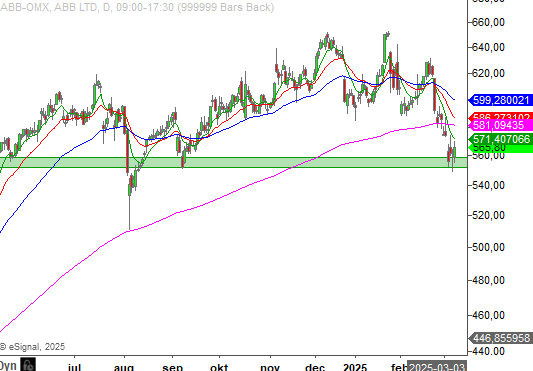Click the 2025 year label on the time axis
The width and height of the screenshot is (533, 371).
355,367
